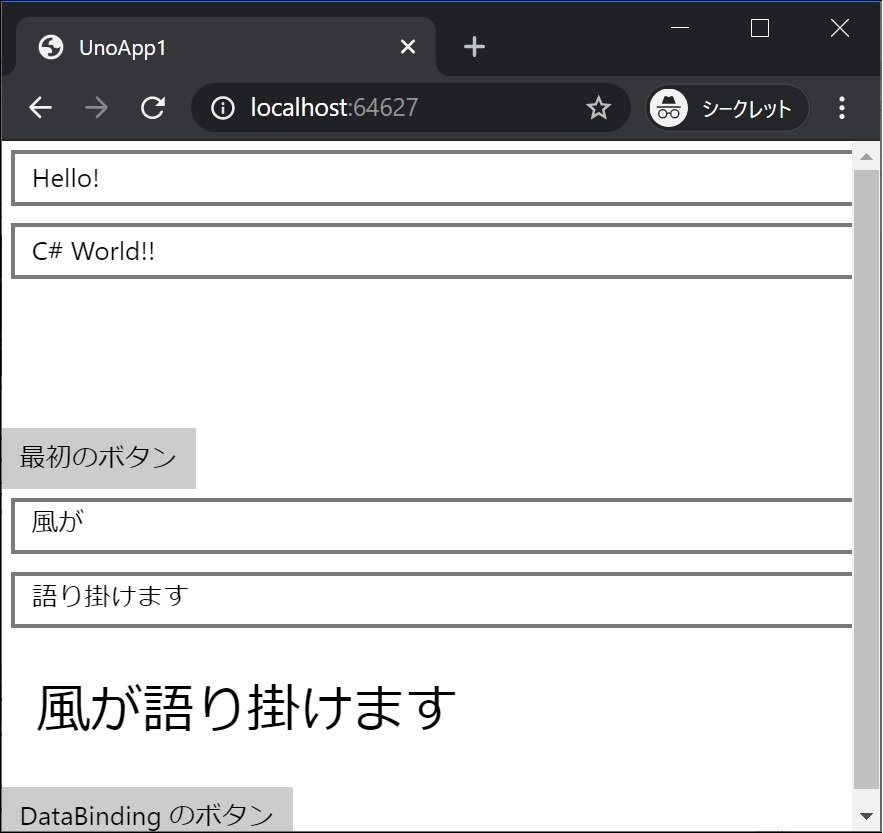The height and width of the screenshot is (833, 883).
Task: Click the シークレット incognito badge
Action: (726, 108)
